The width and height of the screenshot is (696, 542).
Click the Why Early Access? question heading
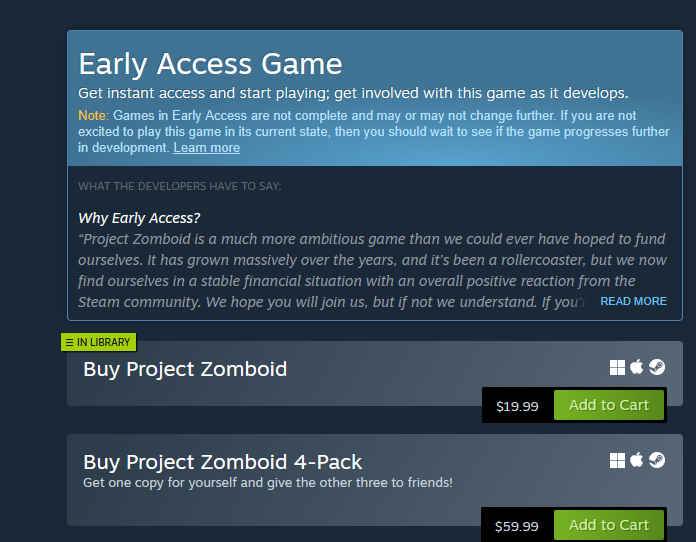tap(139, 218)
